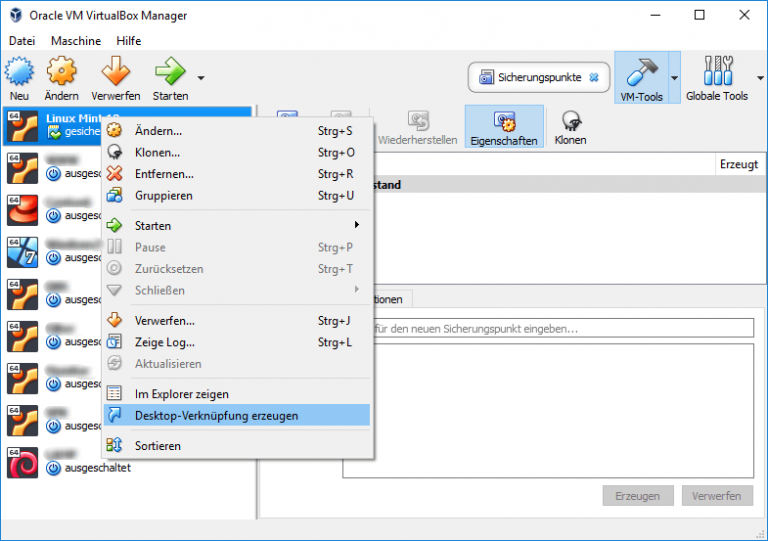This screenshot has width=768, height=541.
Task: Click the VM-Tools hammer icon
Action: (x=641, y=72)
